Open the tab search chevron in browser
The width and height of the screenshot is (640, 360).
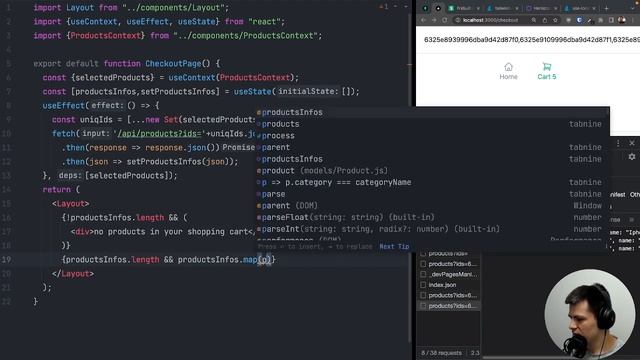coord(632,8)
